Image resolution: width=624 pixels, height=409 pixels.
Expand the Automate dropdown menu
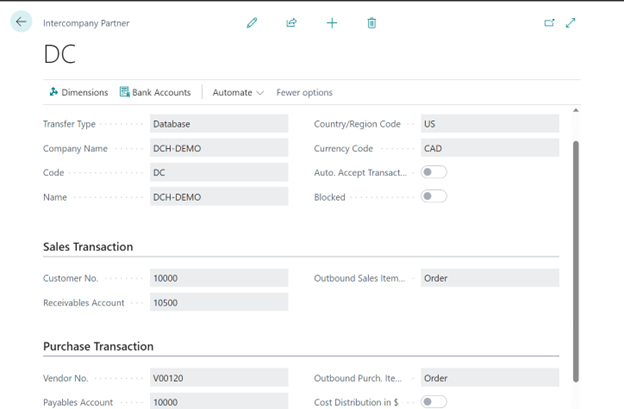pos(238,92)
